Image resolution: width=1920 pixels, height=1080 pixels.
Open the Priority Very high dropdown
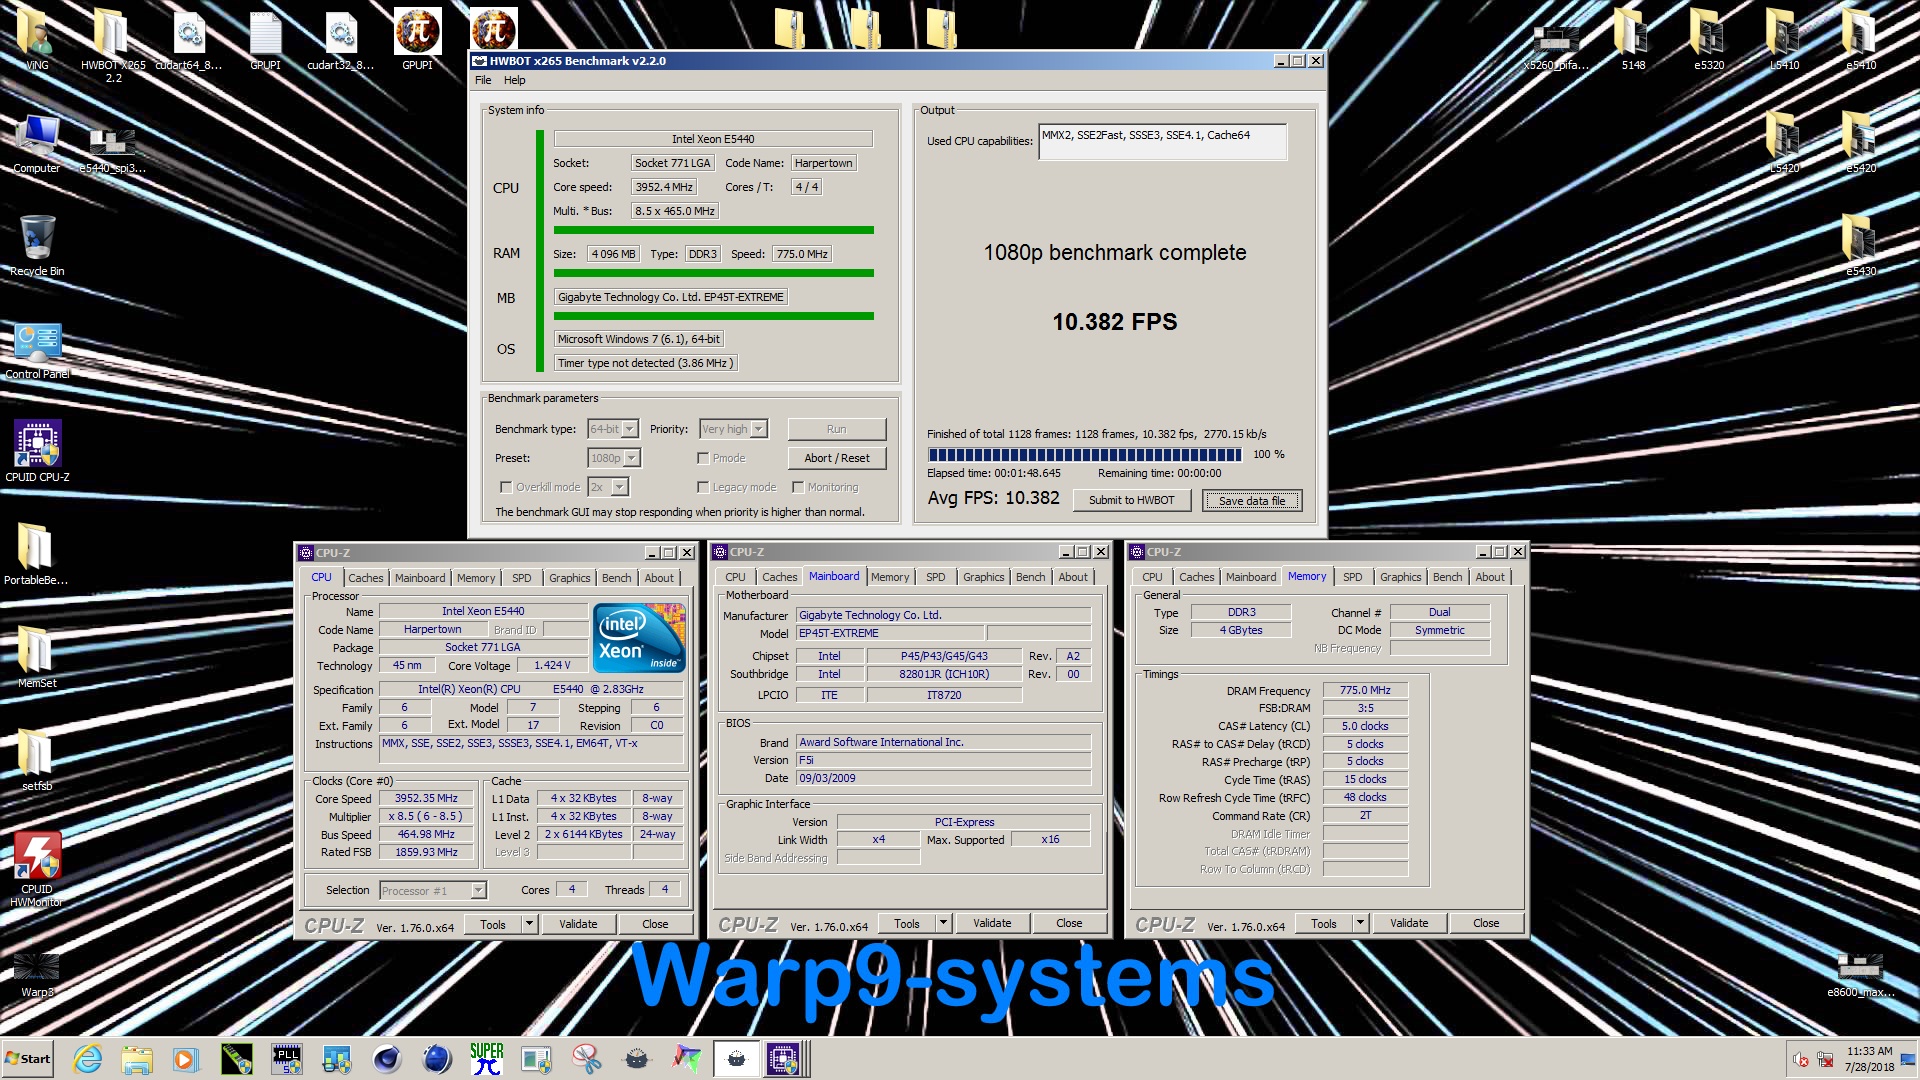click(x=733, y=429)
